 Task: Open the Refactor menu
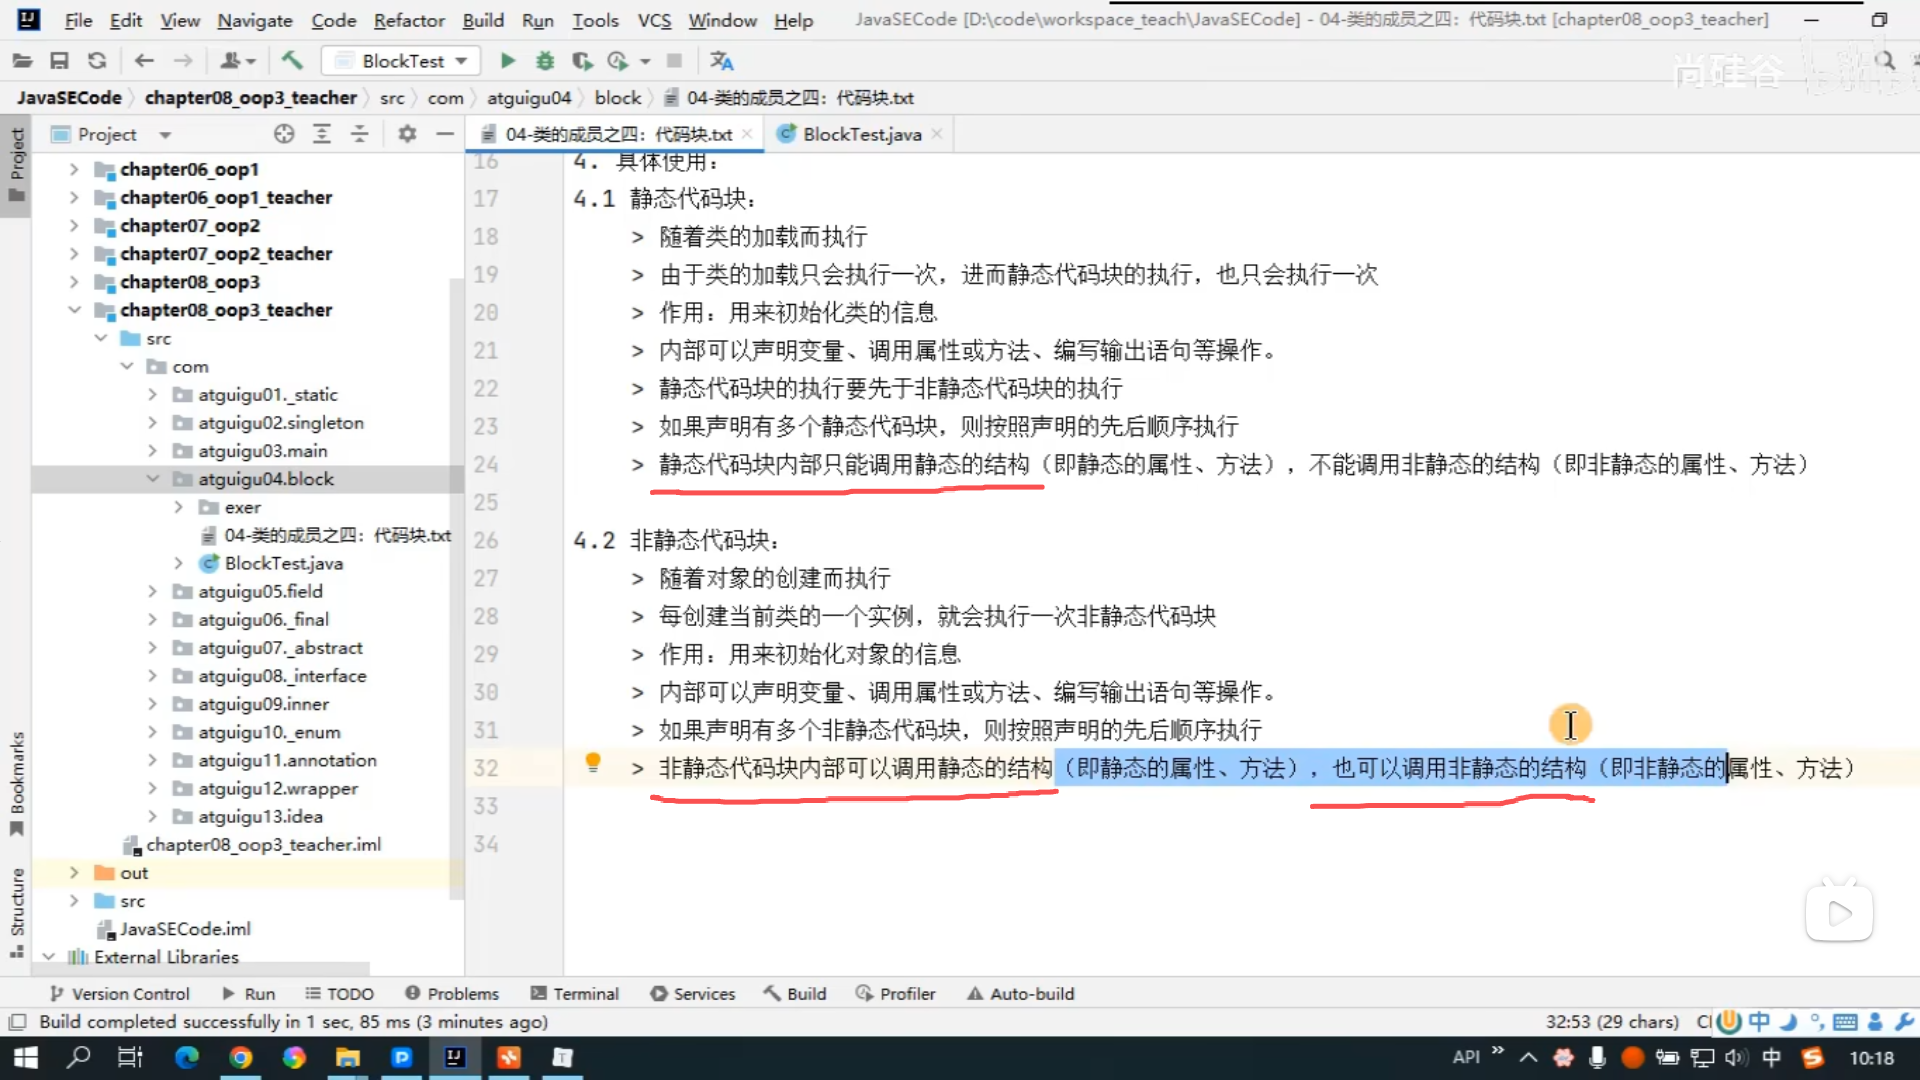(408, 20)
